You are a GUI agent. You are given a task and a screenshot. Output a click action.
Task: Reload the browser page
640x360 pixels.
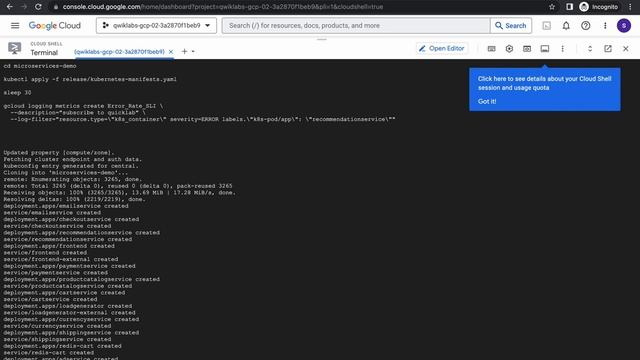click(38, 7)
